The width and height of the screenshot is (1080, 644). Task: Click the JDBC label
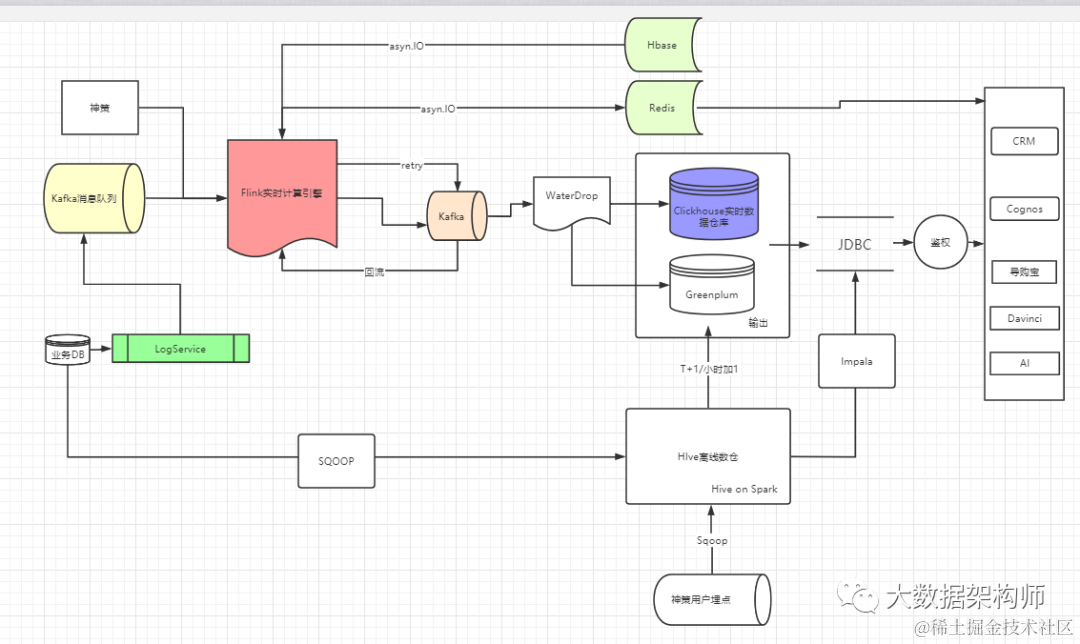tap(855, 245)
